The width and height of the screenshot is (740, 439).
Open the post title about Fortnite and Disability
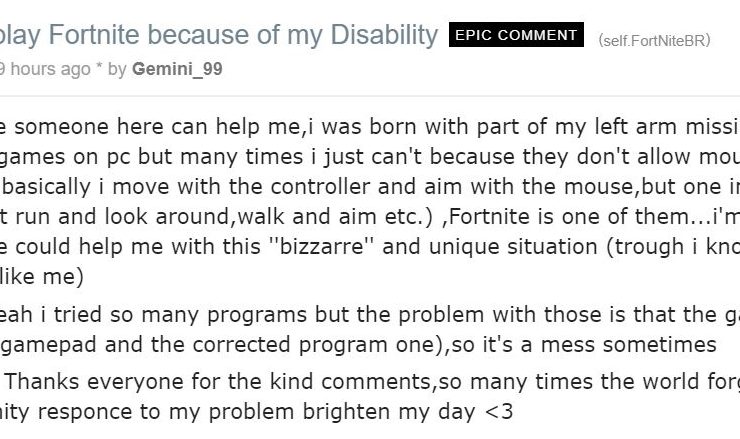click(219, 35)
